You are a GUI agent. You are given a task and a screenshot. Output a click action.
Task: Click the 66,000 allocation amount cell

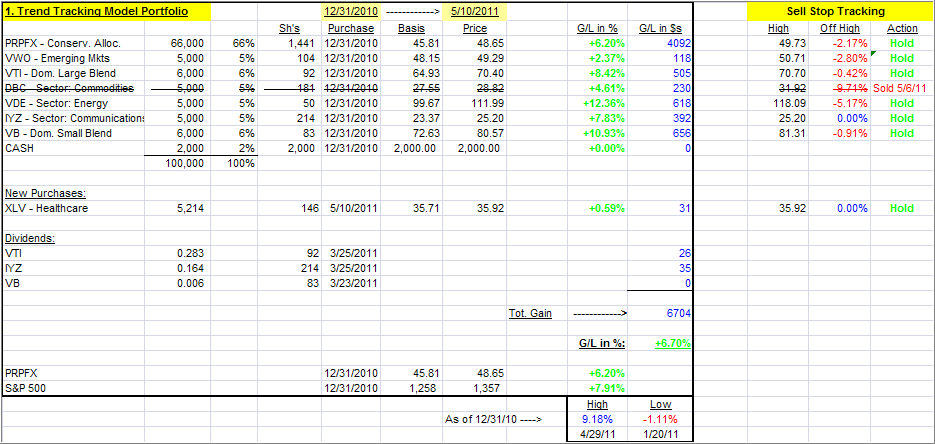click(178, 44)
